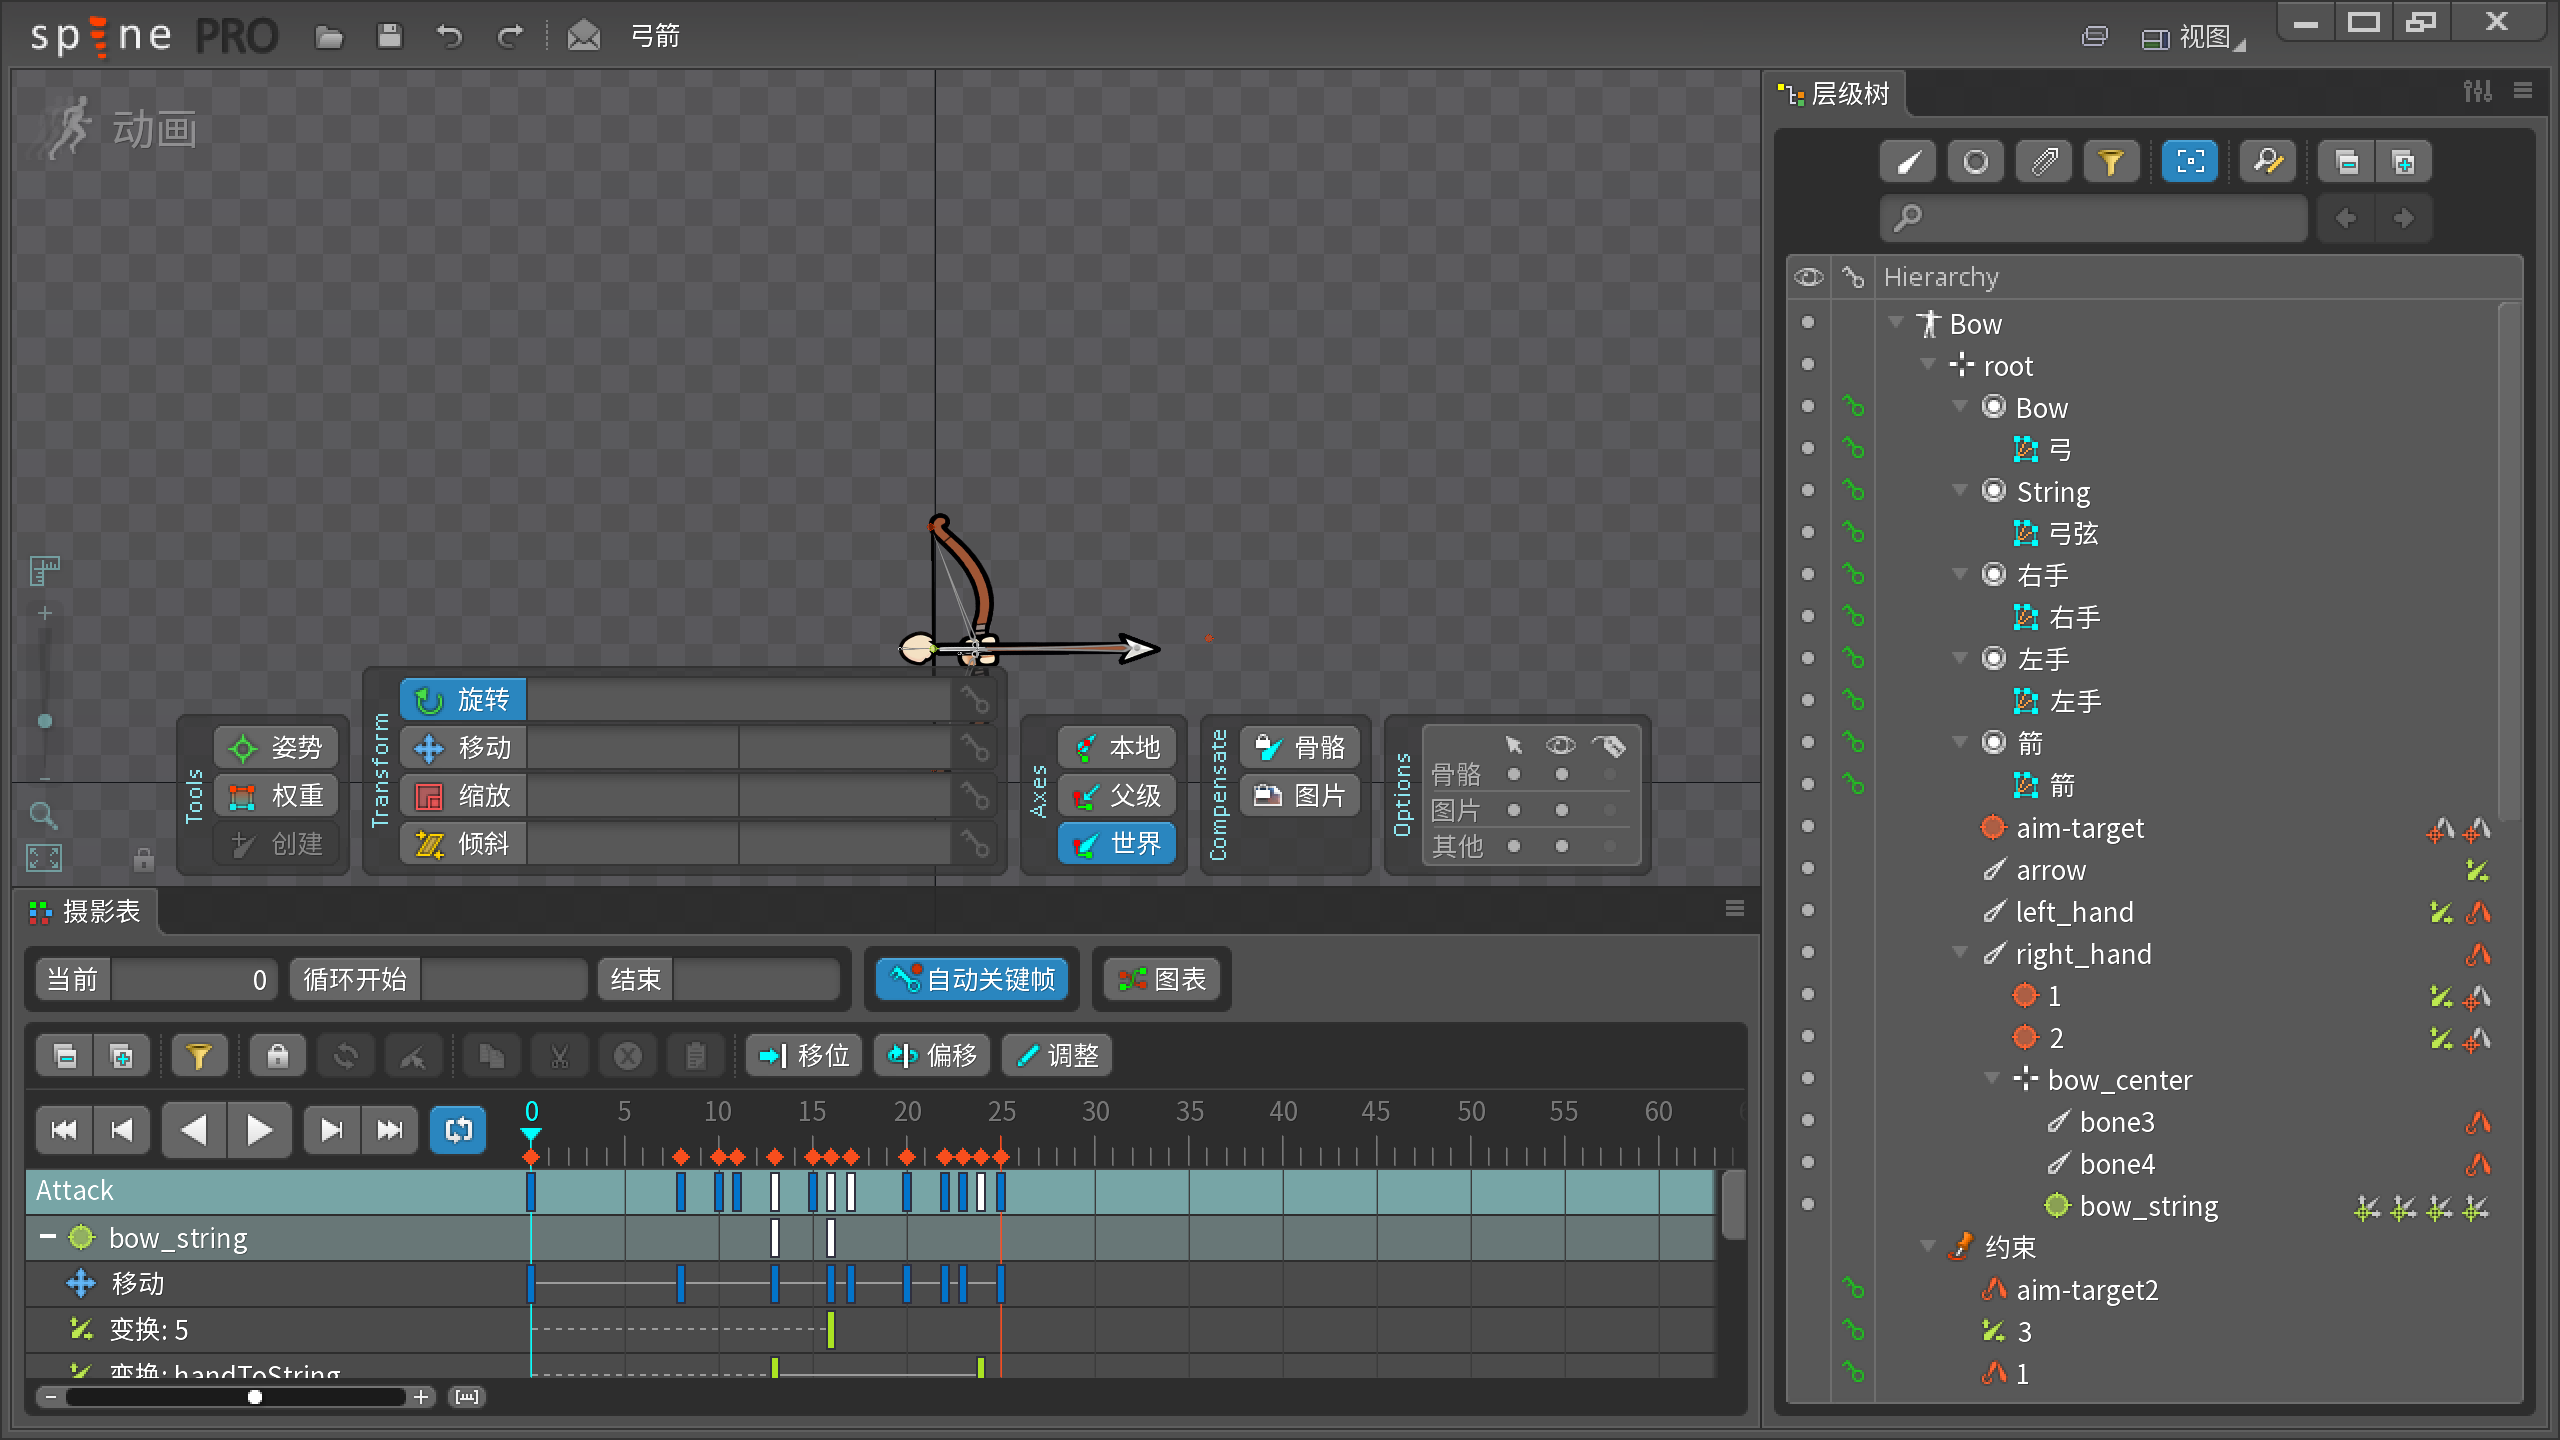This screenshot has width=2560, height=1440.
Task: Toggle the loop playback button
Action: pyautogui.click(x=458, y=1130)
